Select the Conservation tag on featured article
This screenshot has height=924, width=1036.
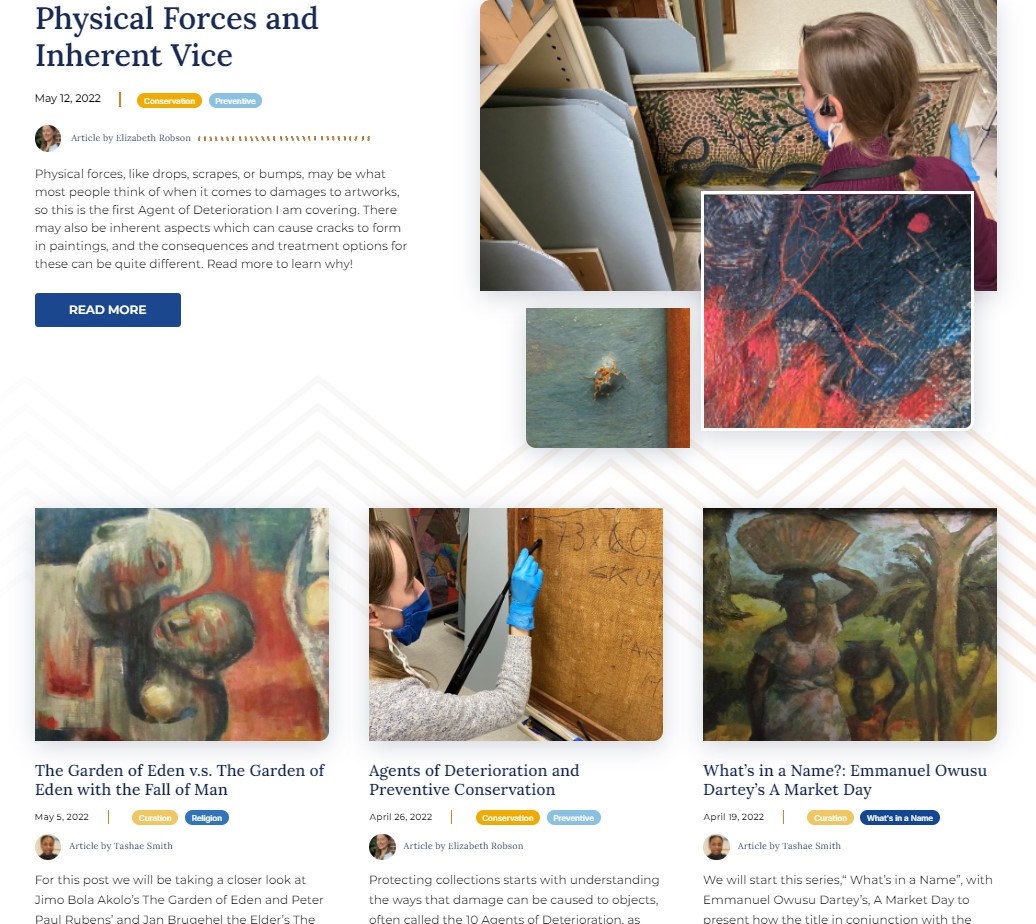point(169,100)
